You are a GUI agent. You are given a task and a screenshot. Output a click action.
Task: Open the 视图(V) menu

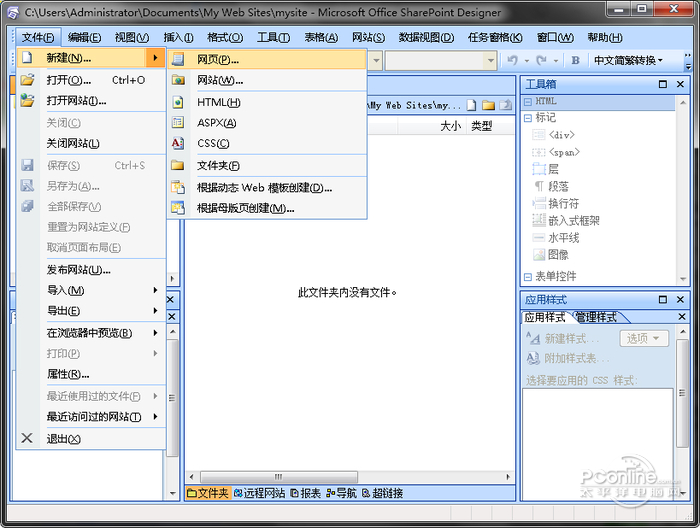click(x=132, y=37)
